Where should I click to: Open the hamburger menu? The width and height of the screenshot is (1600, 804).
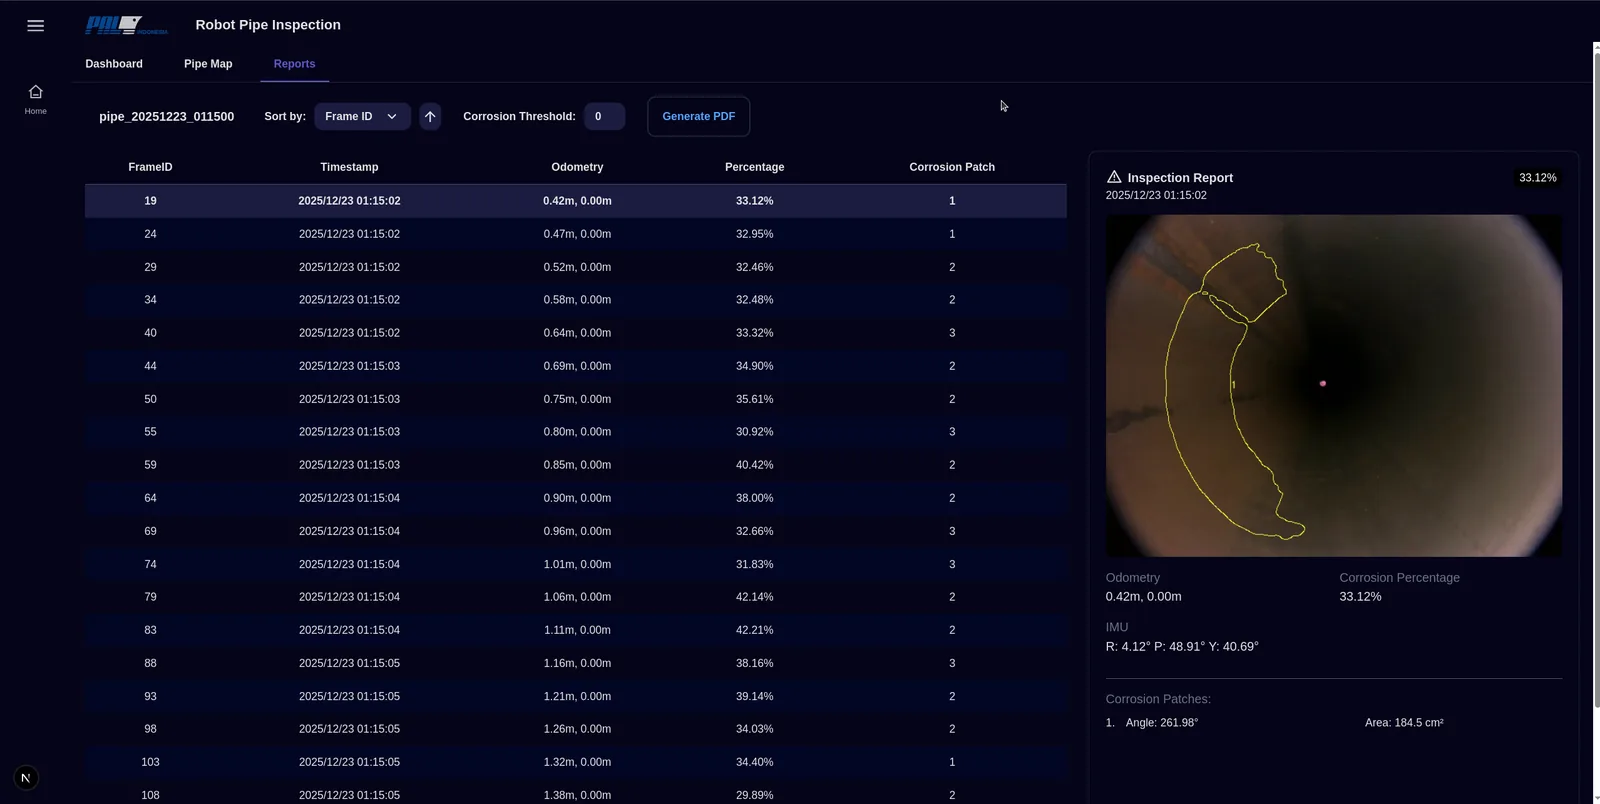[x=35, y=26]
